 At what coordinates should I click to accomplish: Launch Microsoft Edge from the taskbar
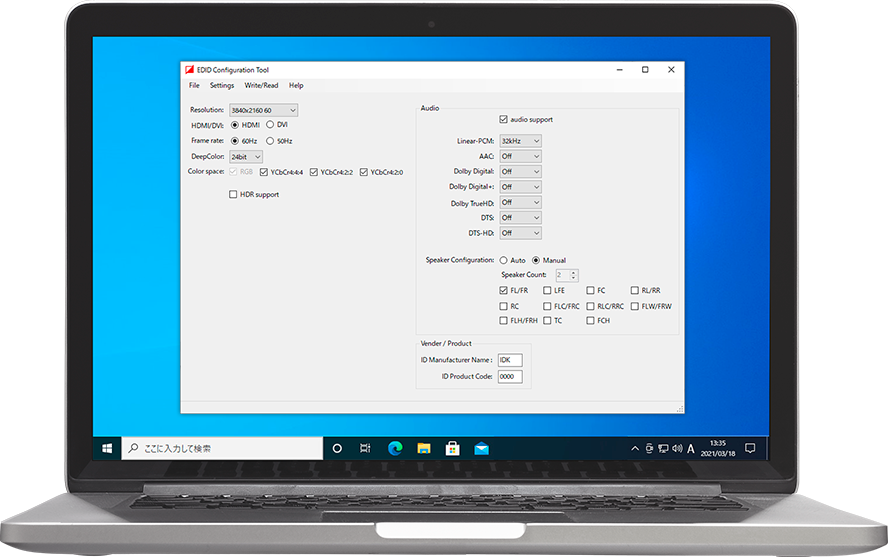click(x=394, y=449)
